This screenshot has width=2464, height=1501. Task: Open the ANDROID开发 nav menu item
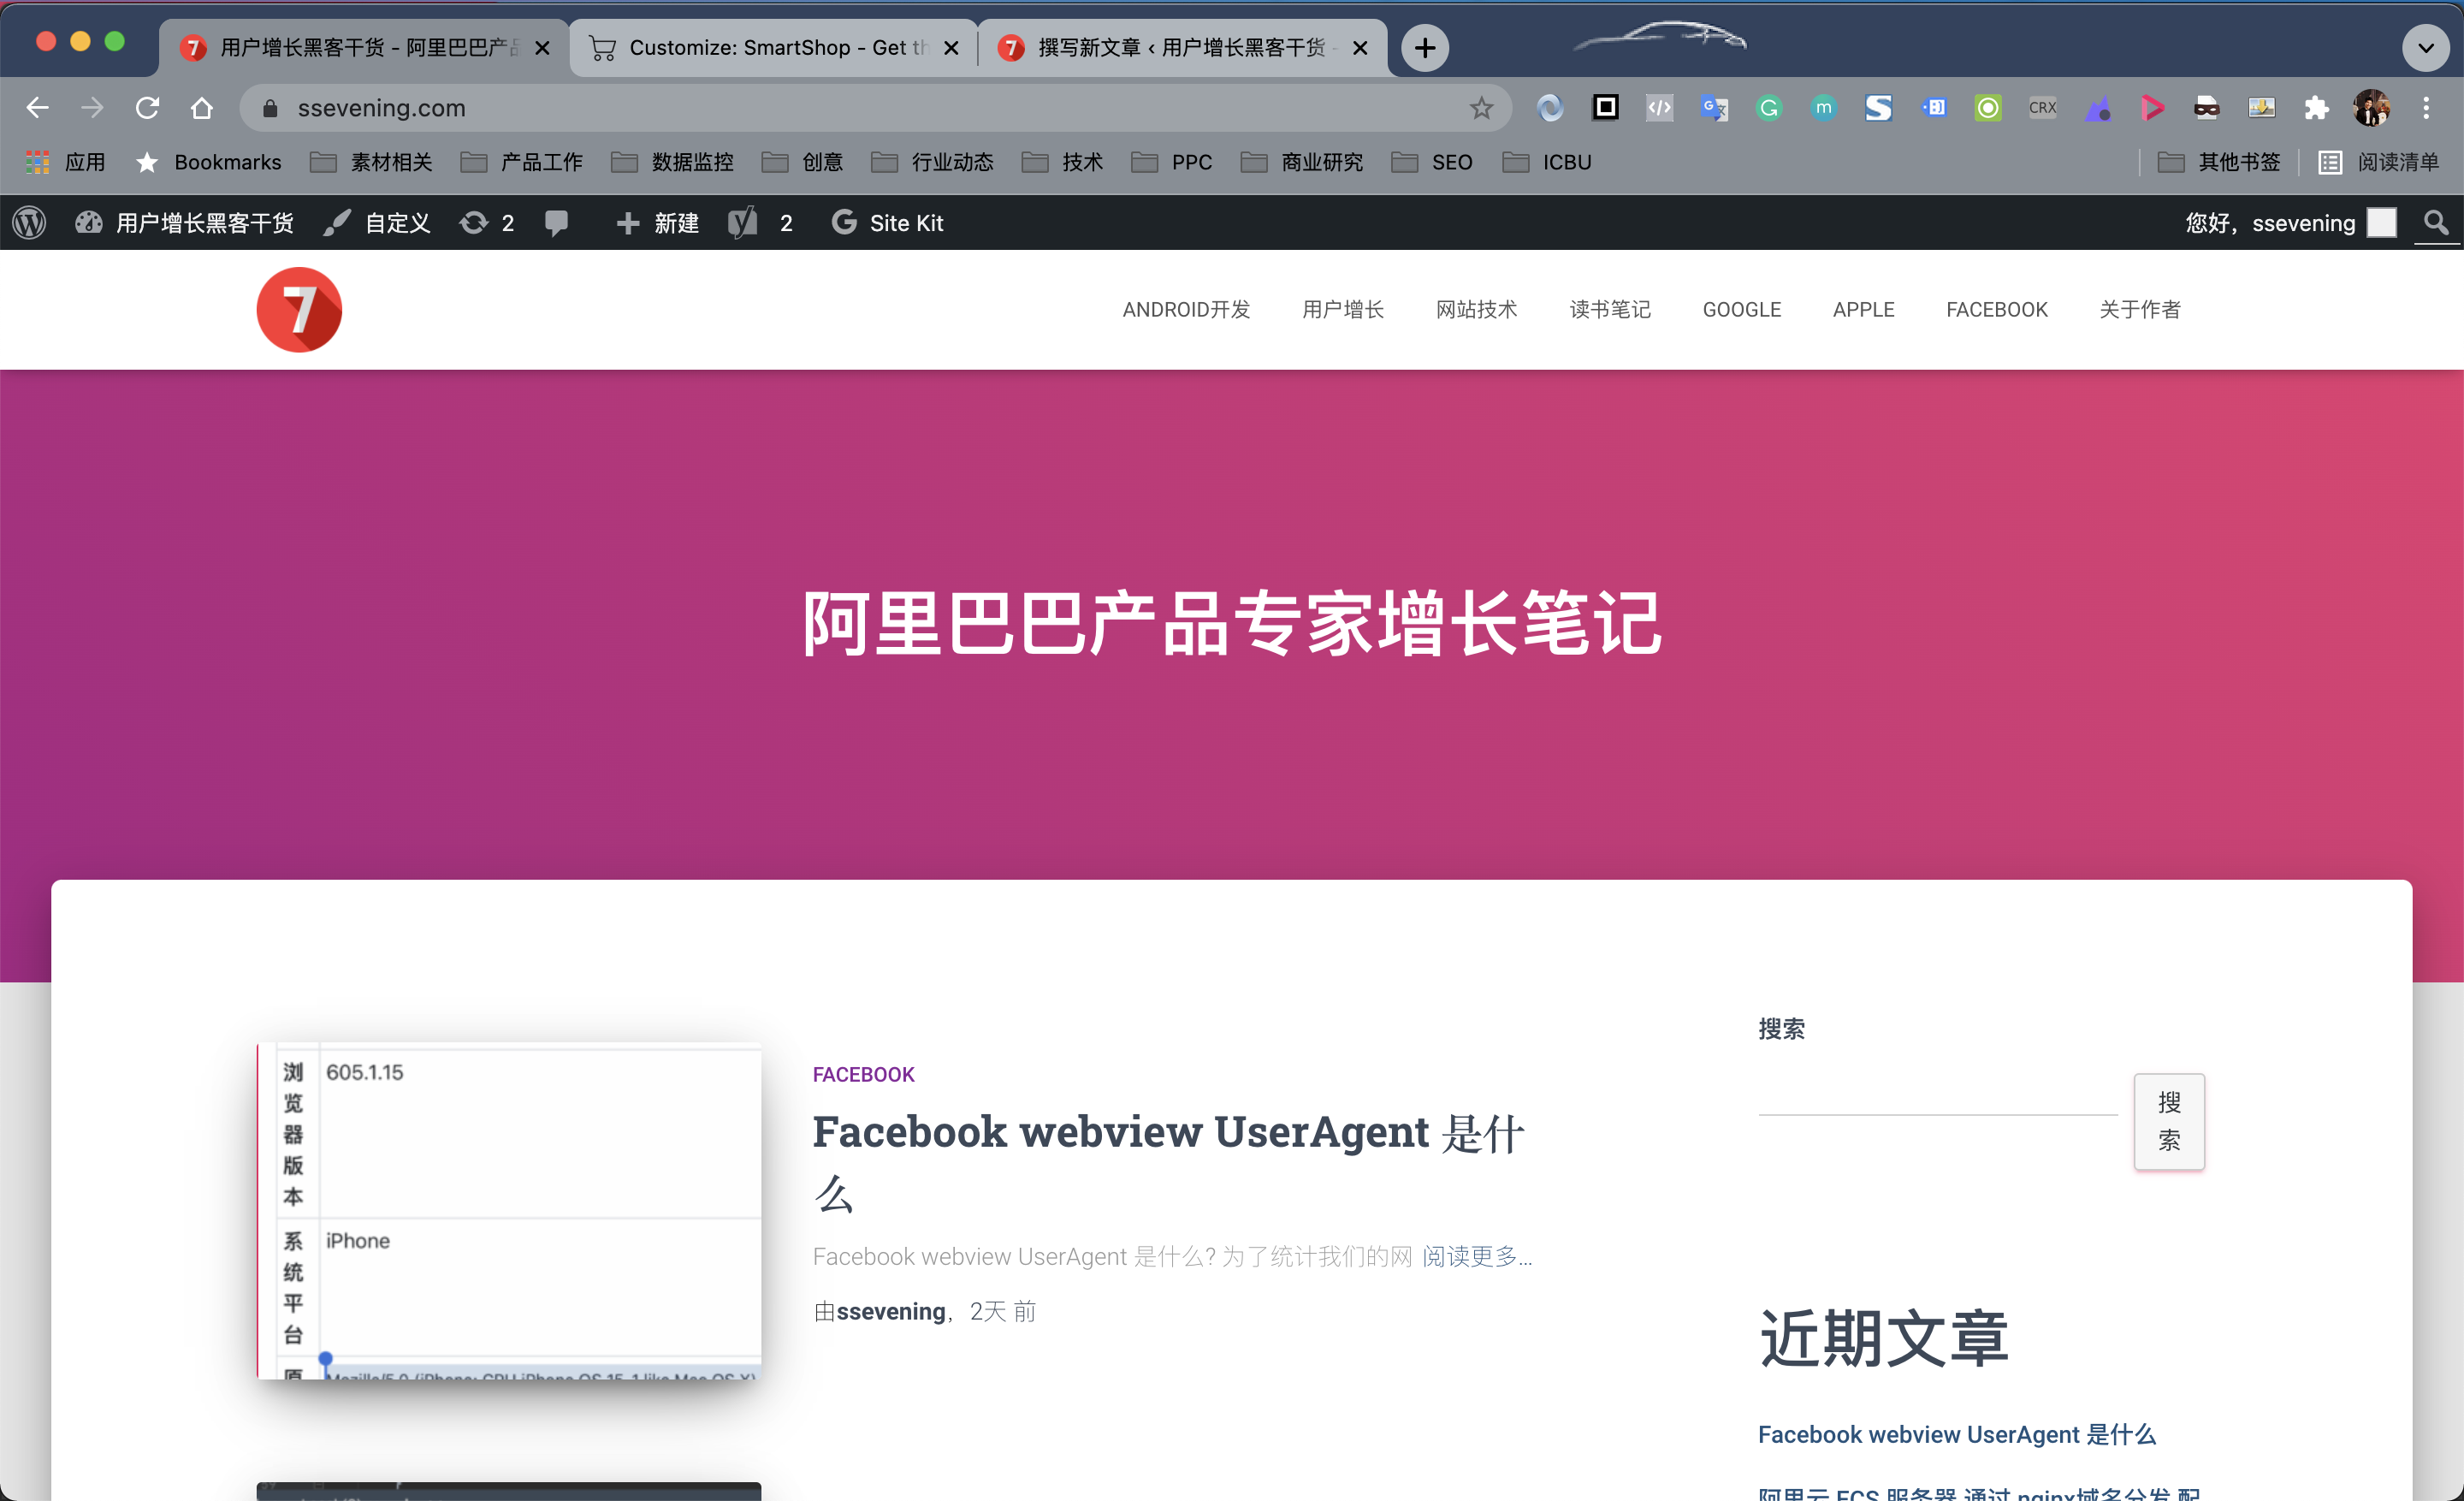tap(1186, 309)
